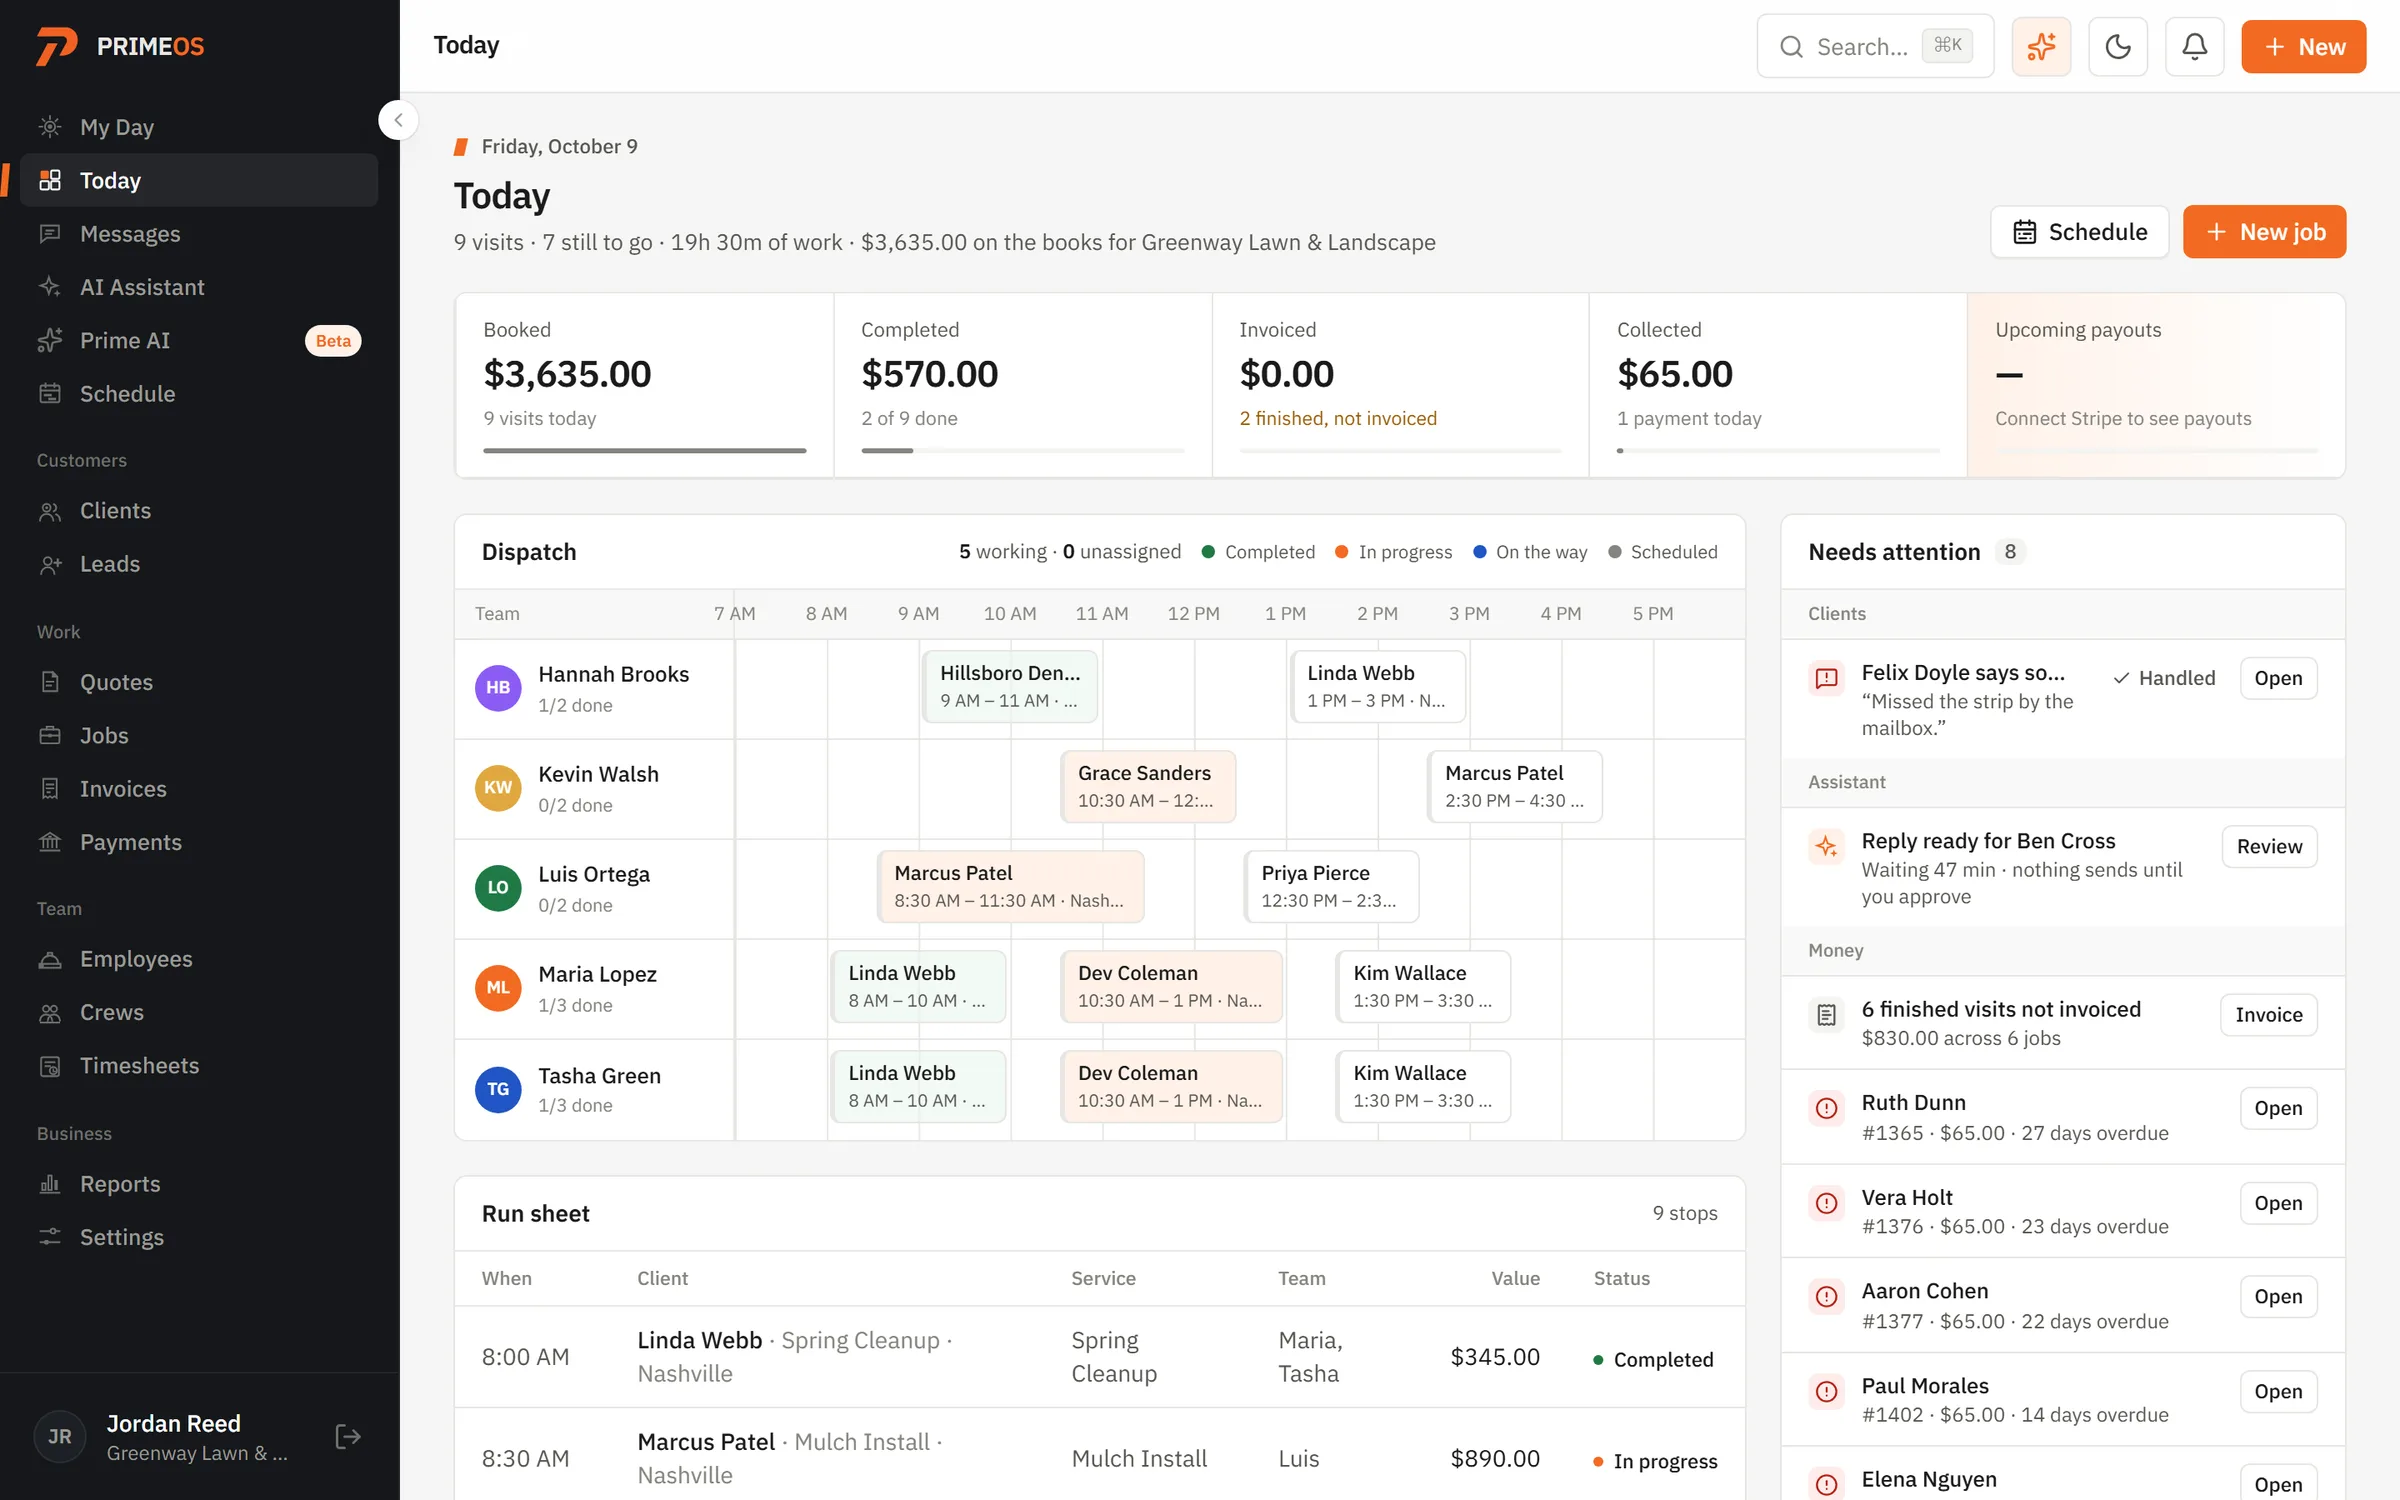2400x1500 pixels.
Task: Click the Booked progress bar
Action: click(x=645, y=451)
